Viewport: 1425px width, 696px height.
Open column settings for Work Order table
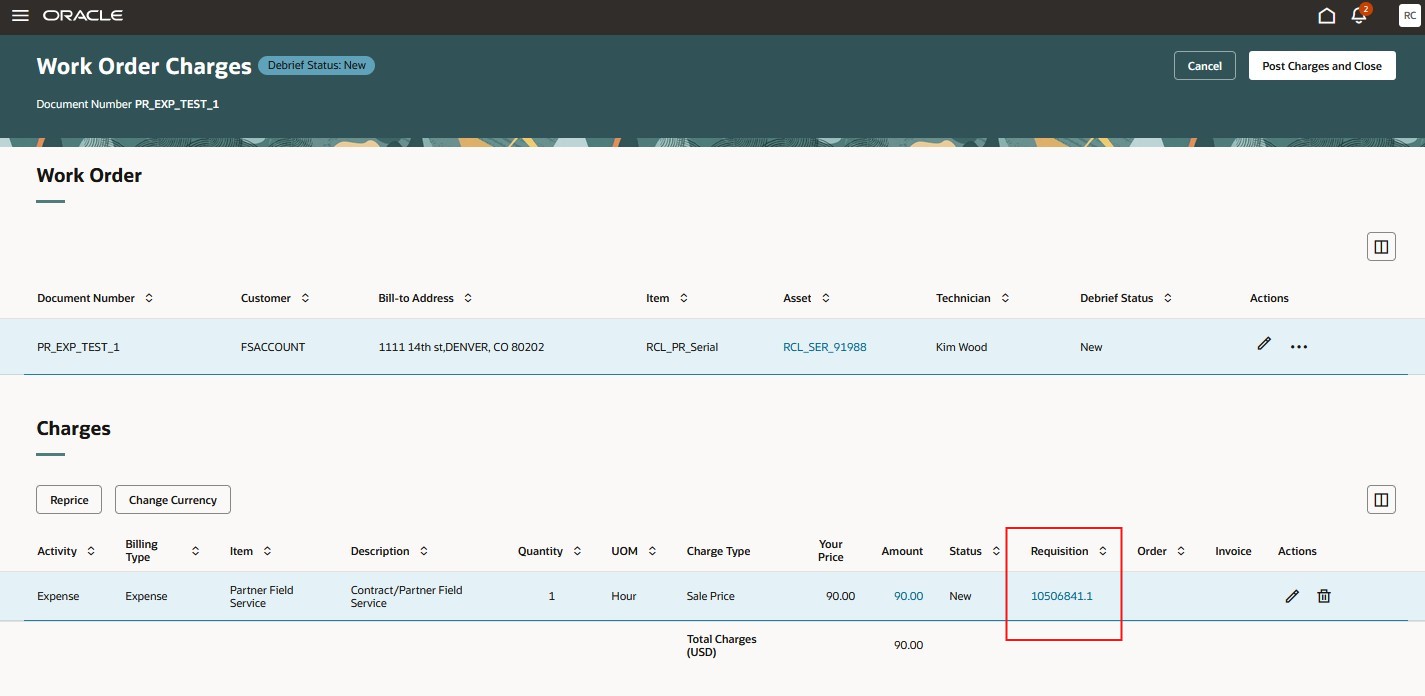(1381, 247)
